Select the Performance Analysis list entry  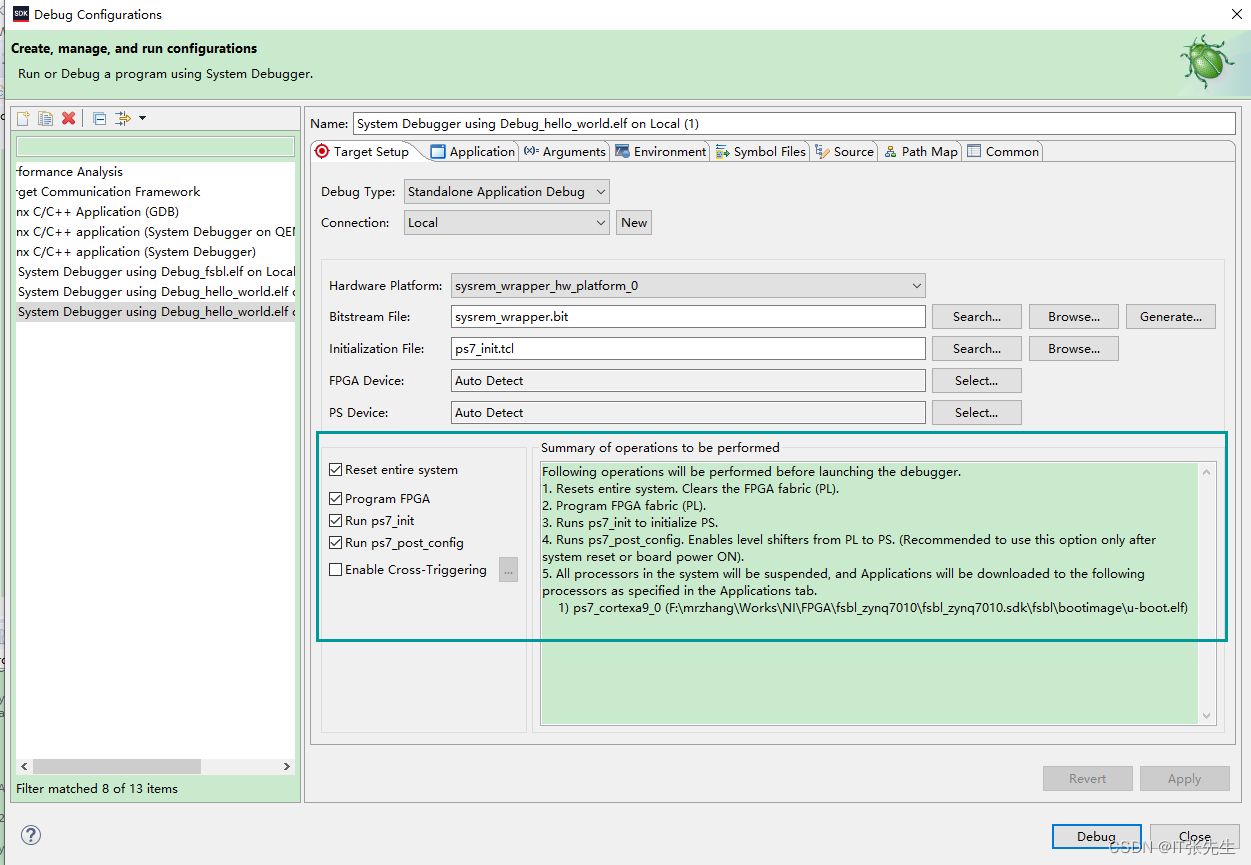(x=155, y=172)
